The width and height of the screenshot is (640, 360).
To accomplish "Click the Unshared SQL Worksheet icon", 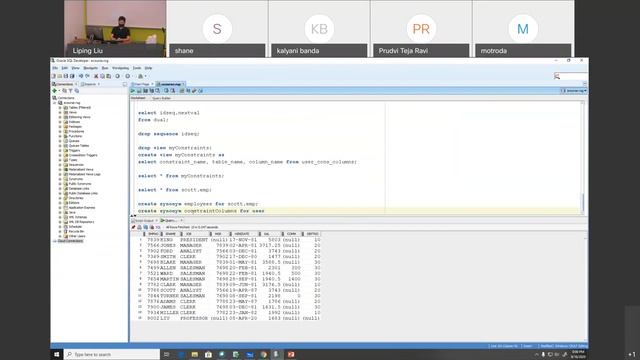I will (182, 91).
